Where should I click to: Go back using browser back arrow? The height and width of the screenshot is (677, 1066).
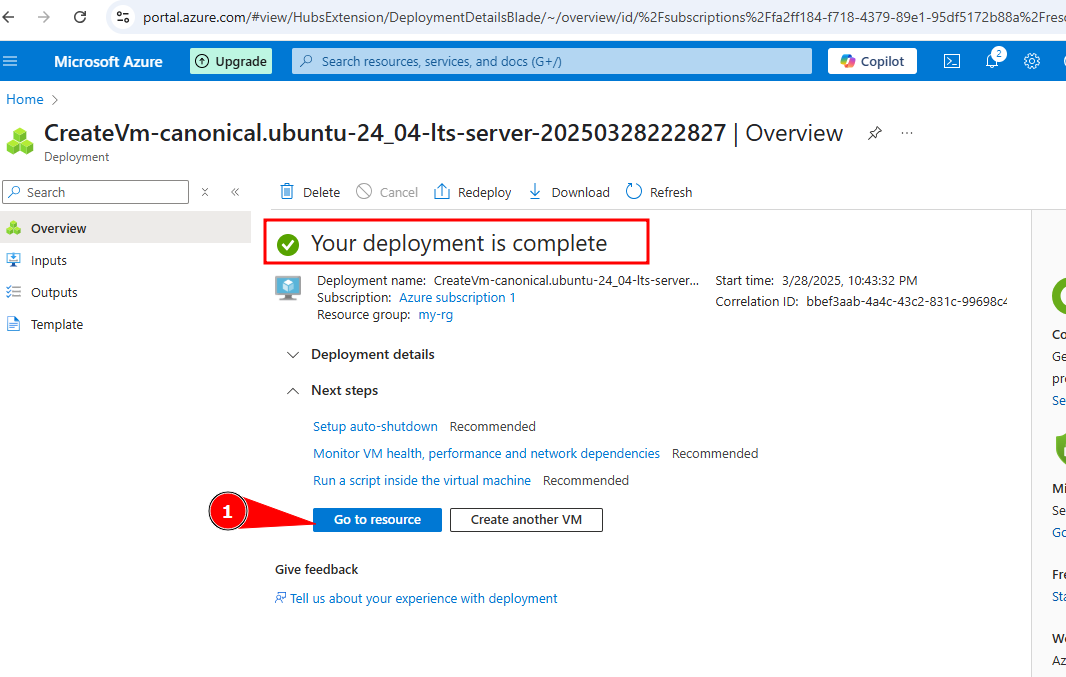point(8,17)
